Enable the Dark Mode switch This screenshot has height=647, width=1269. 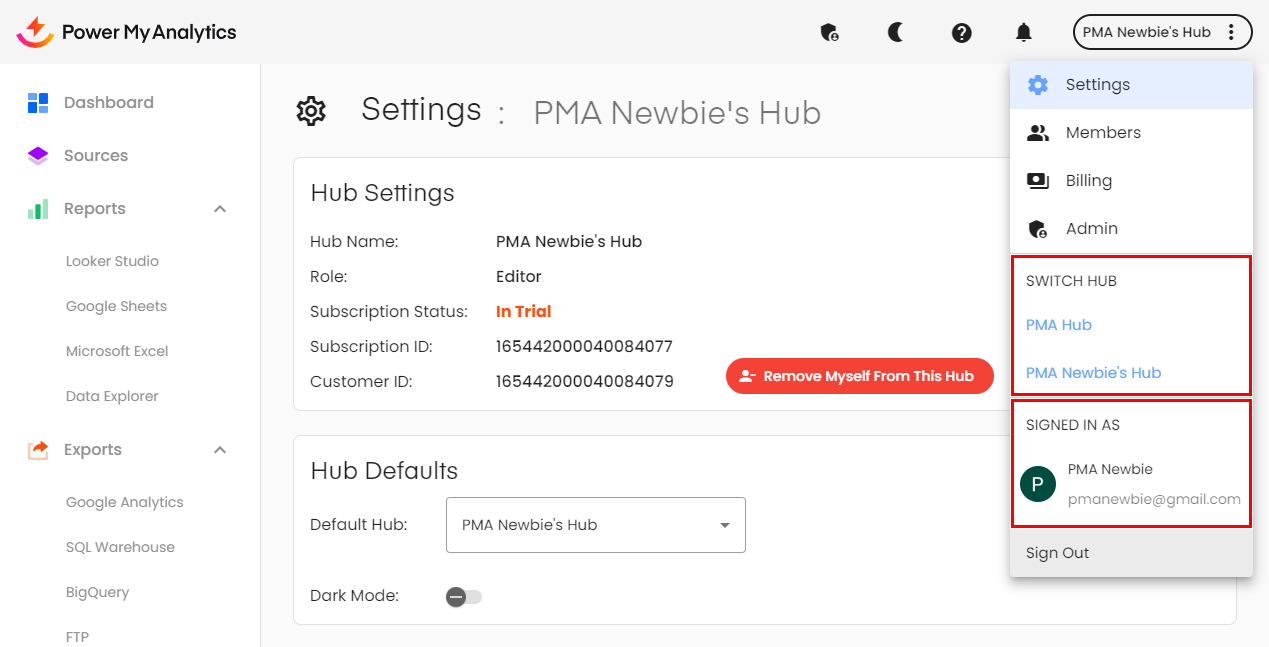point(464,597)
